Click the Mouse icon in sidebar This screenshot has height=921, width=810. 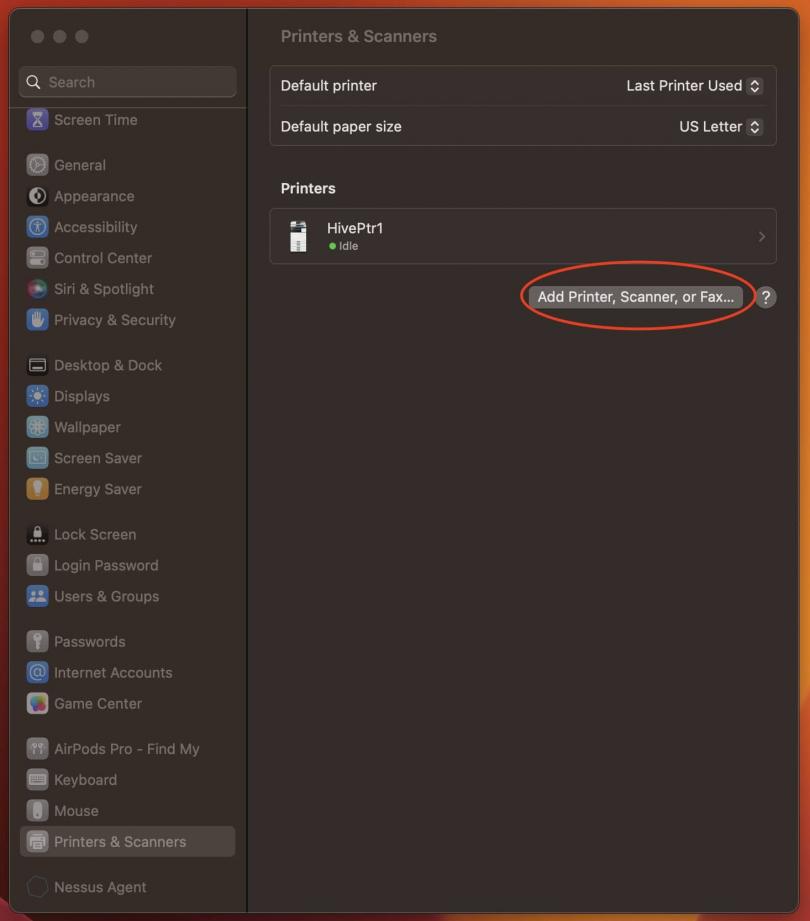pyautogui.click(x=37, y=811)
